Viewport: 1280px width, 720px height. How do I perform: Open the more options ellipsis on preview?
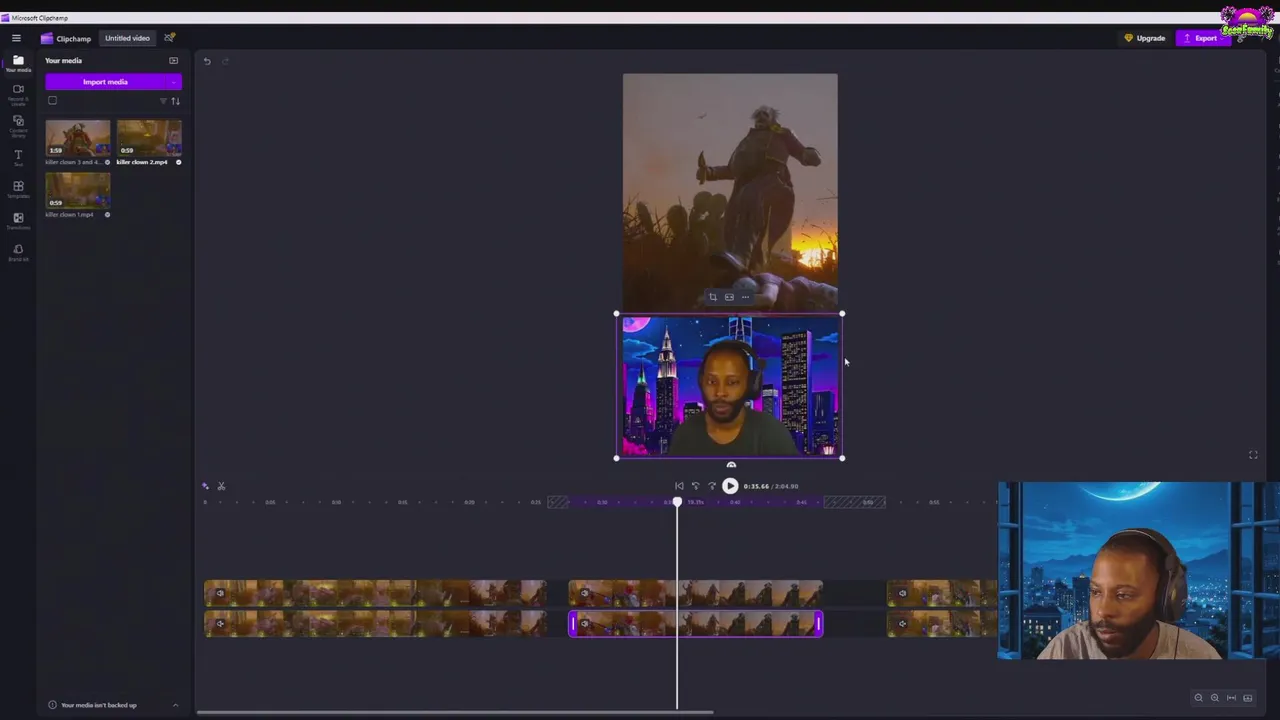point(745,297)
